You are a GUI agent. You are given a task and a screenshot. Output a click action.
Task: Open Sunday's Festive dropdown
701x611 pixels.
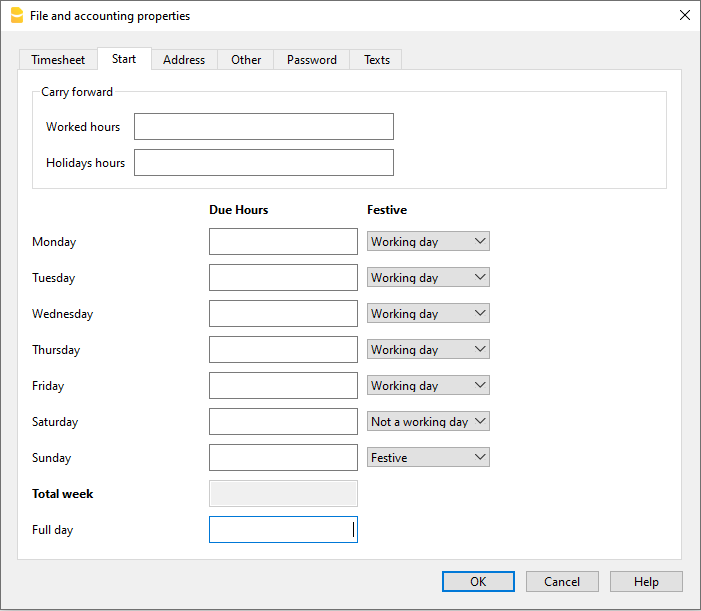tap(428, 458)
